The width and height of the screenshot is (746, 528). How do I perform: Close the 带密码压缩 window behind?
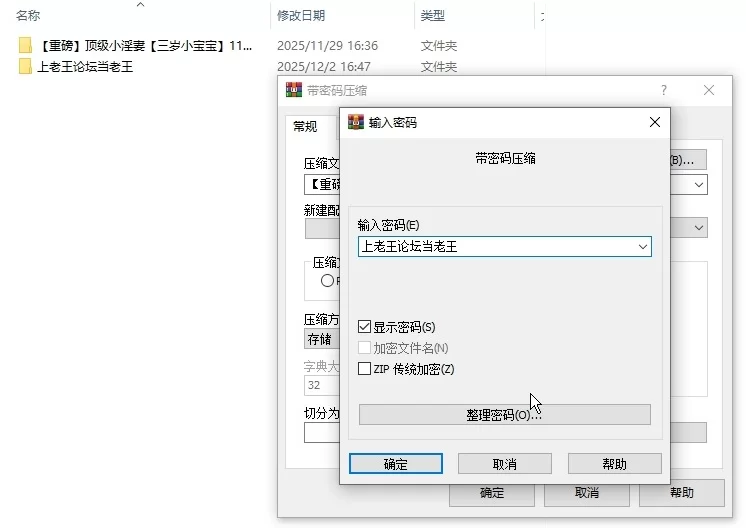709,90
